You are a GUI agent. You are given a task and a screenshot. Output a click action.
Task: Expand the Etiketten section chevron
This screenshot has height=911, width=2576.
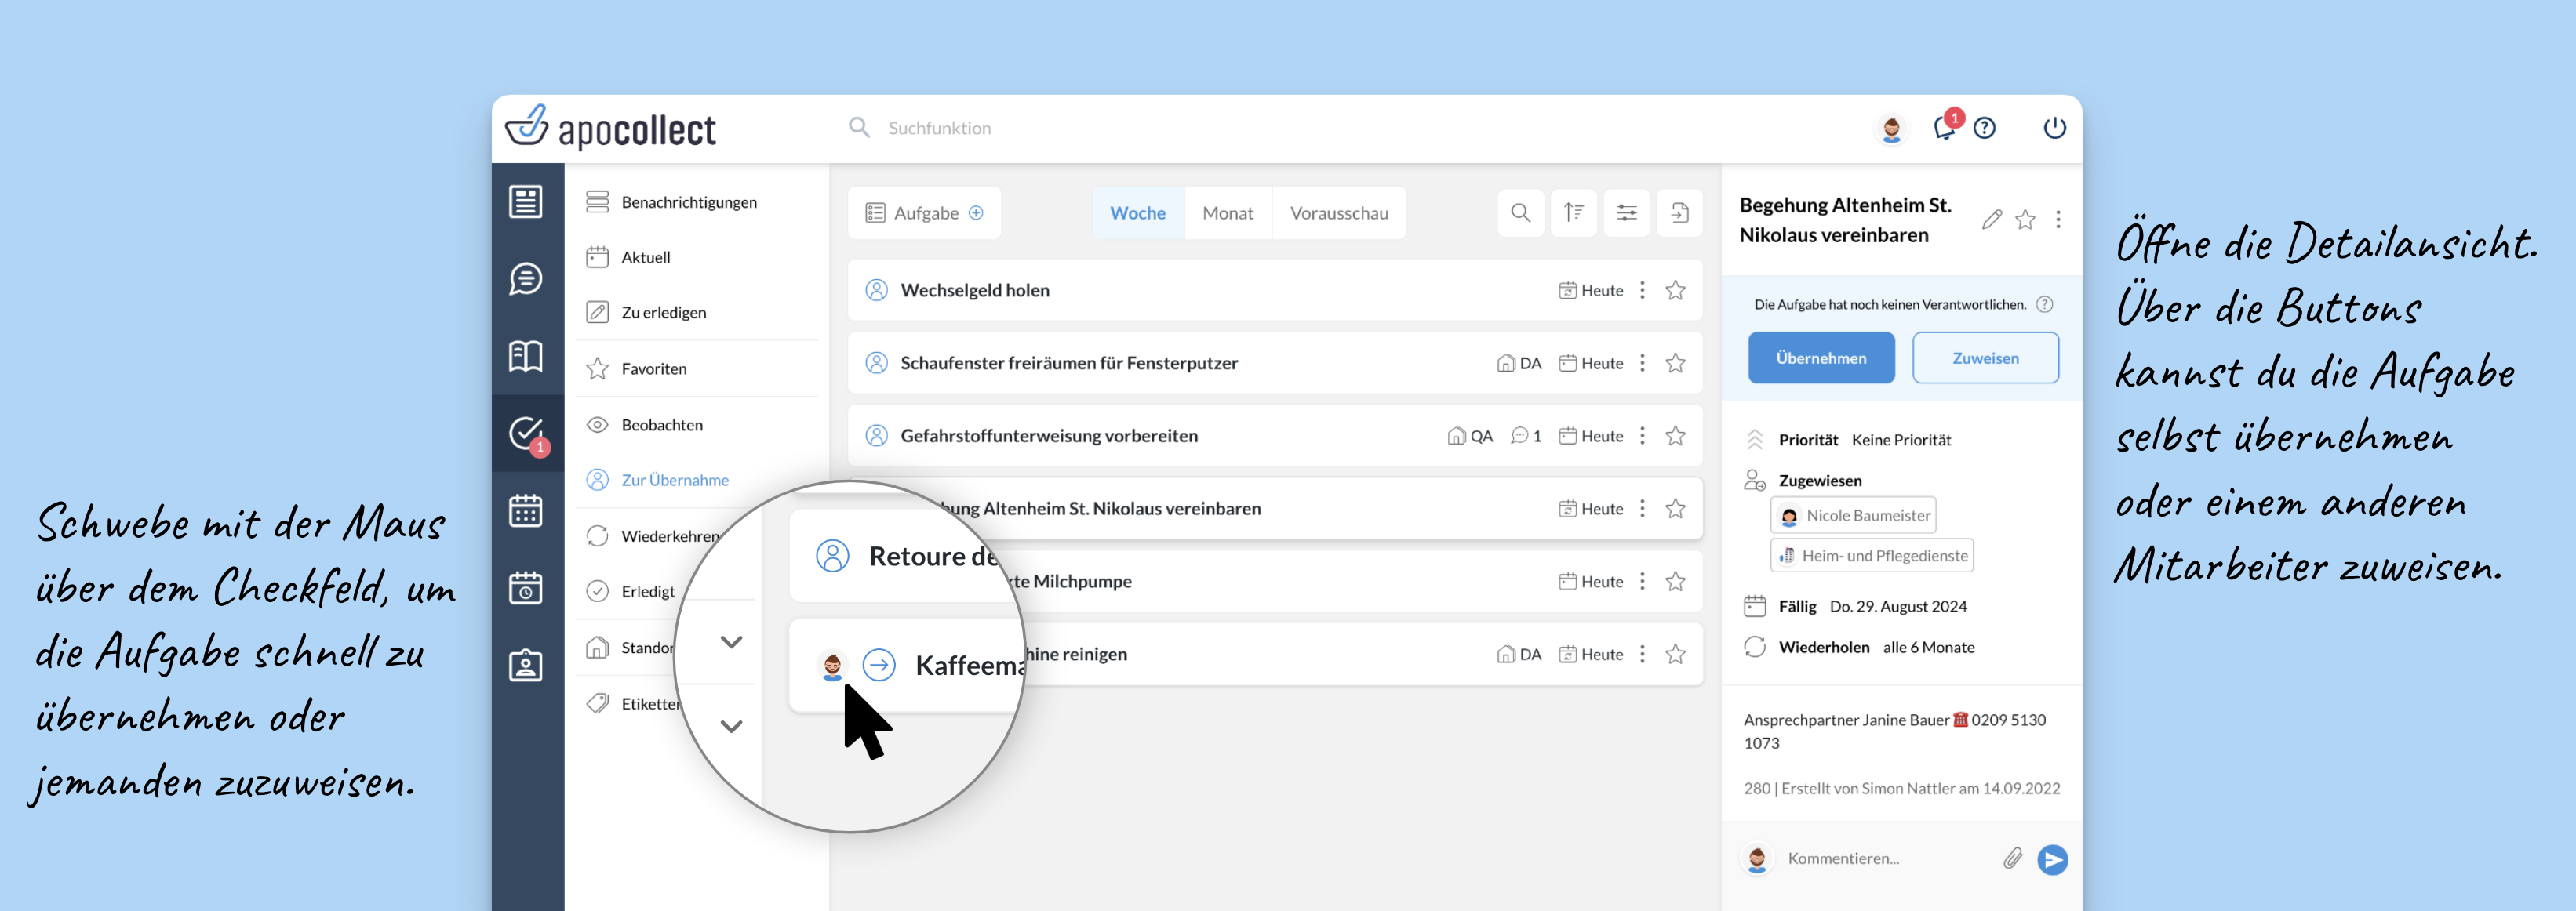(x=731, y=726)
